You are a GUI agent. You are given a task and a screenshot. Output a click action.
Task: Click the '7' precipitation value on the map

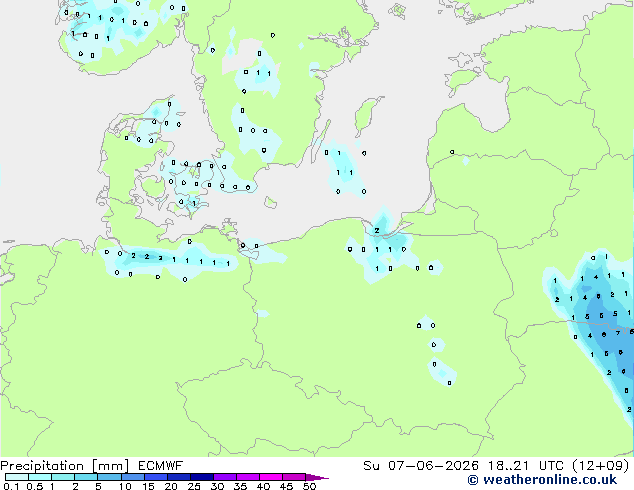coord(617,333)
